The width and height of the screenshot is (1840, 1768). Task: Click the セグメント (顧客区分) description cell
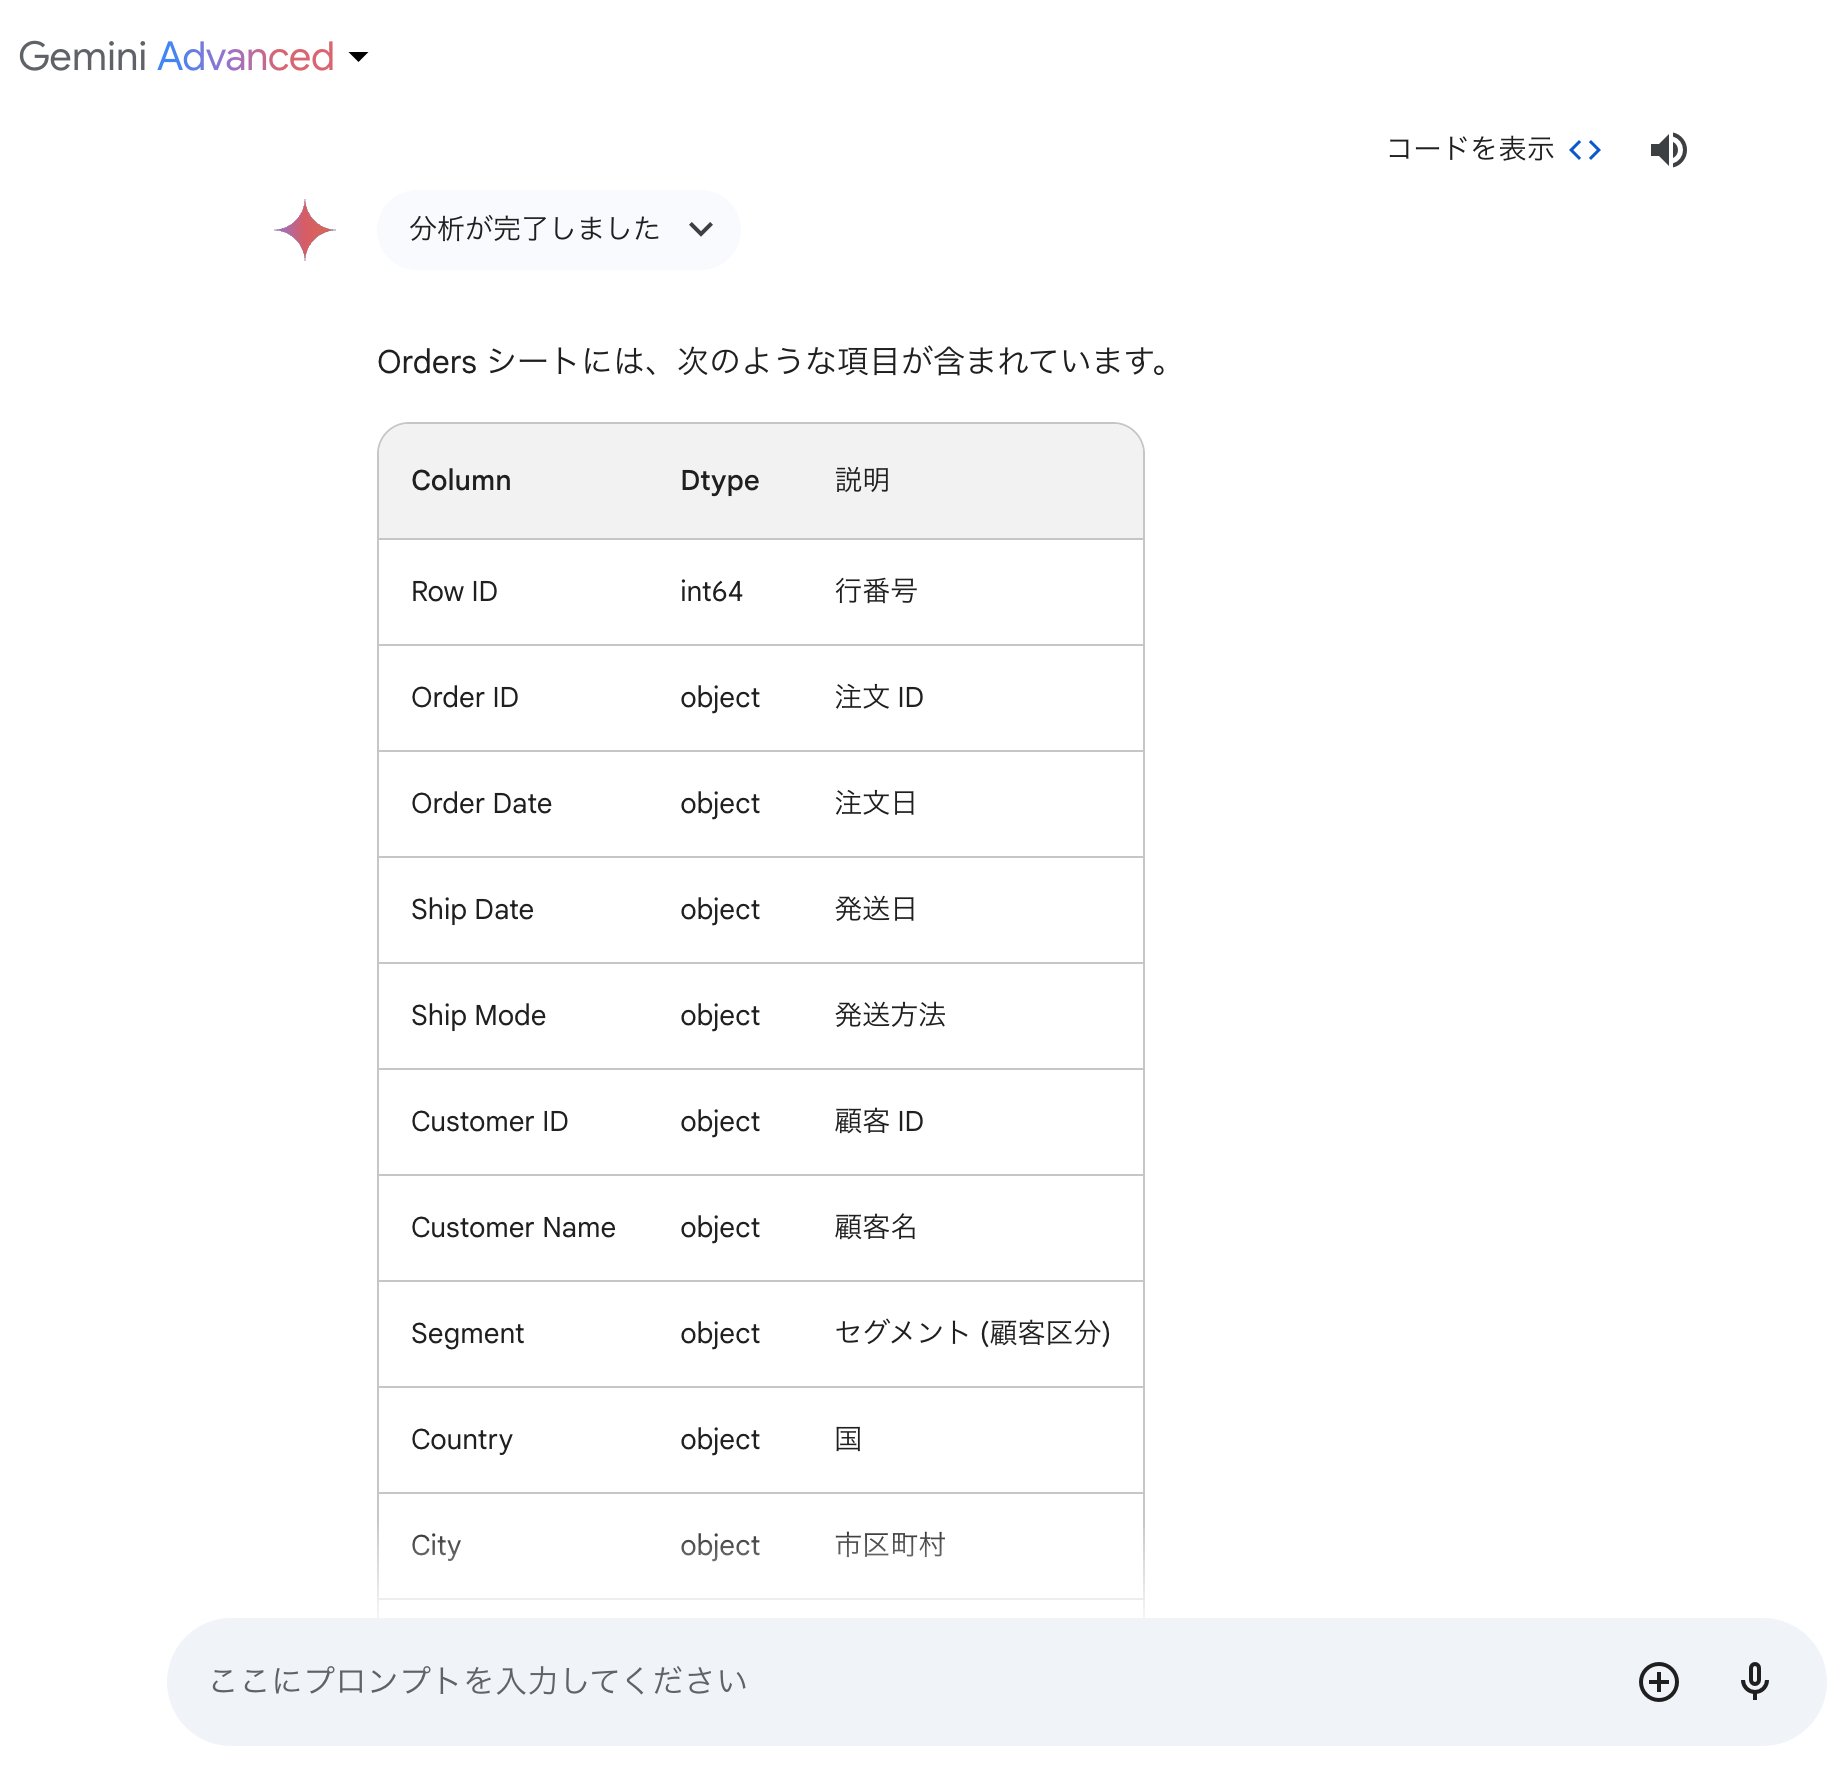click(x=972, y=1334)
